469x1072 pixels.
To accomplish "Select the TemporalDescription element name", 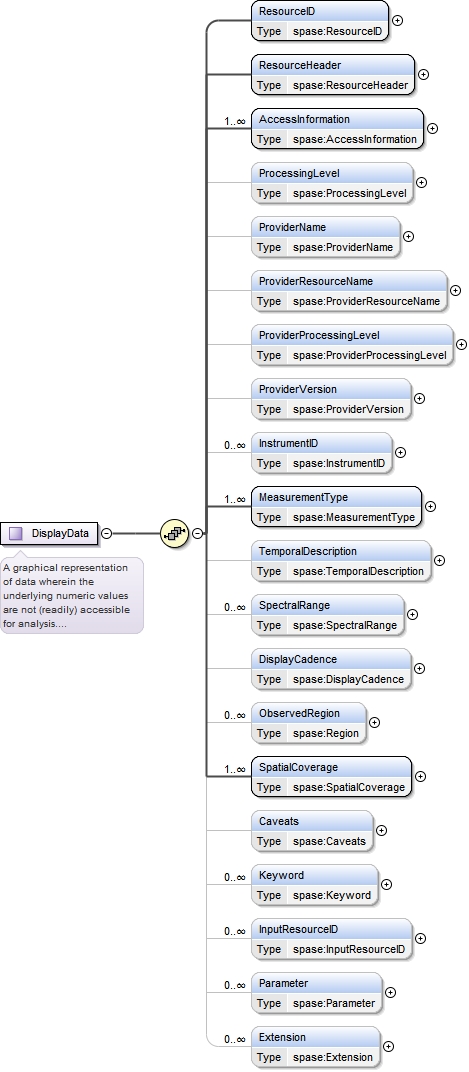I will 308,552.
